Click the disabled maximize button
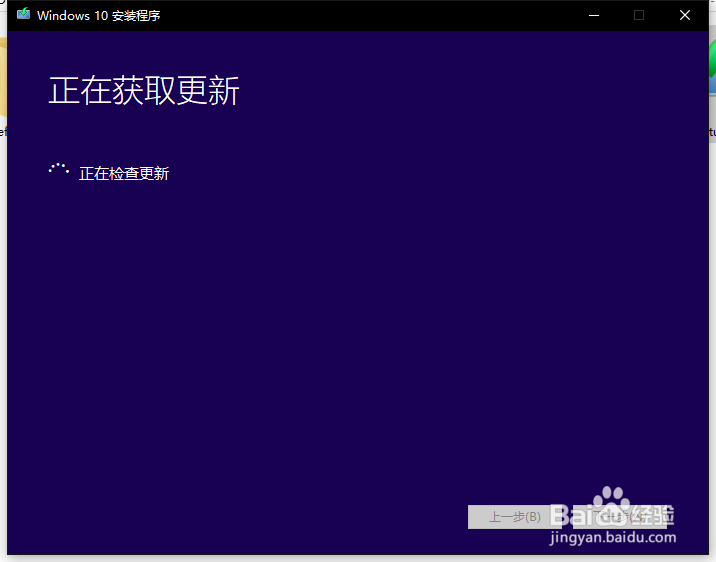716x562 pixels. pos(639,16)
